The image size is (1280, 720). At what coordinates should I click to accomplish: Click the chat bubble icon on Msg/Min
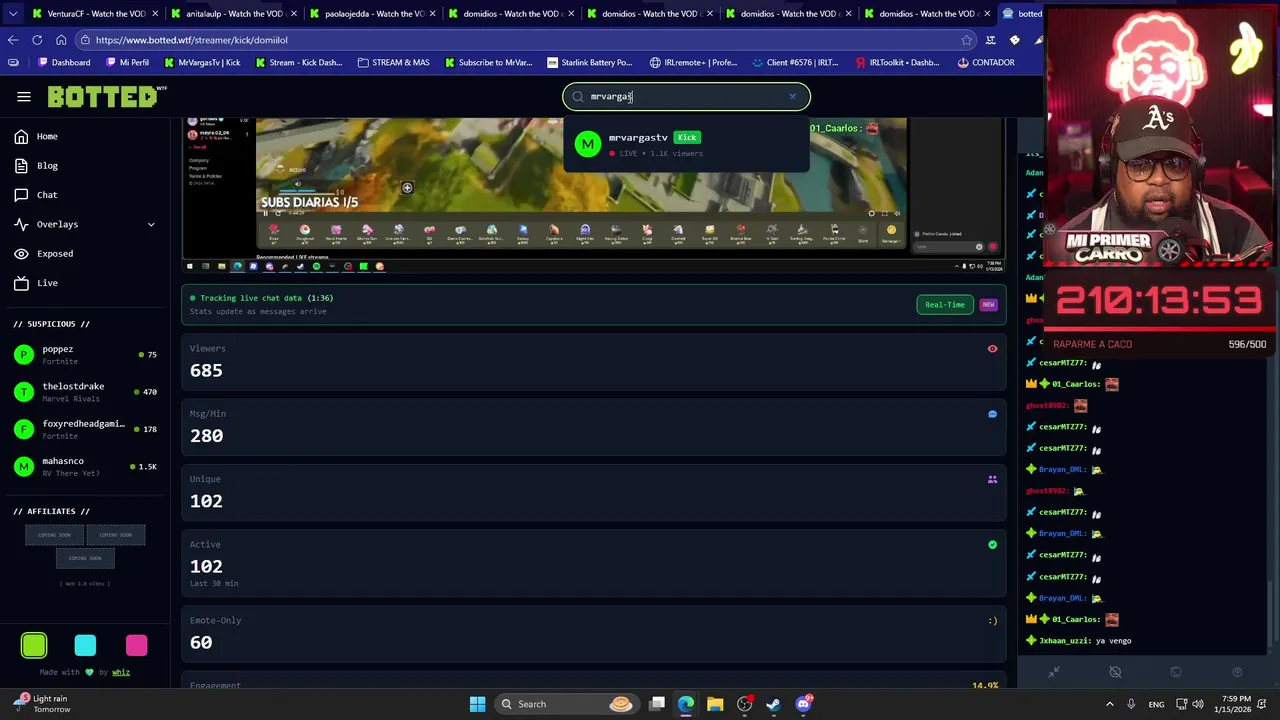(x=992, y=414)
